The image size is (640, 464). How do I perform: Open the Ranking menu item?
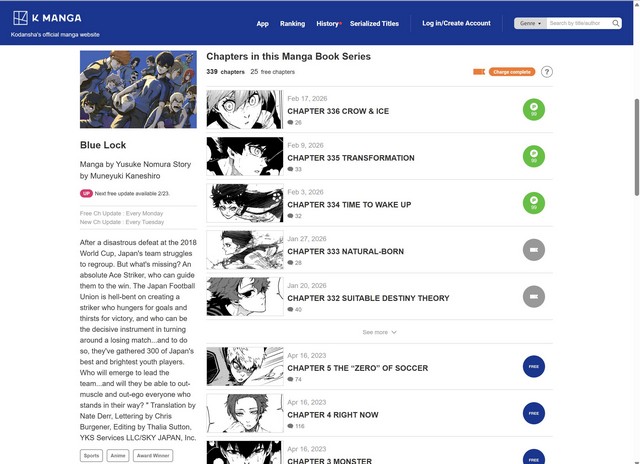(x=292, y=23)
